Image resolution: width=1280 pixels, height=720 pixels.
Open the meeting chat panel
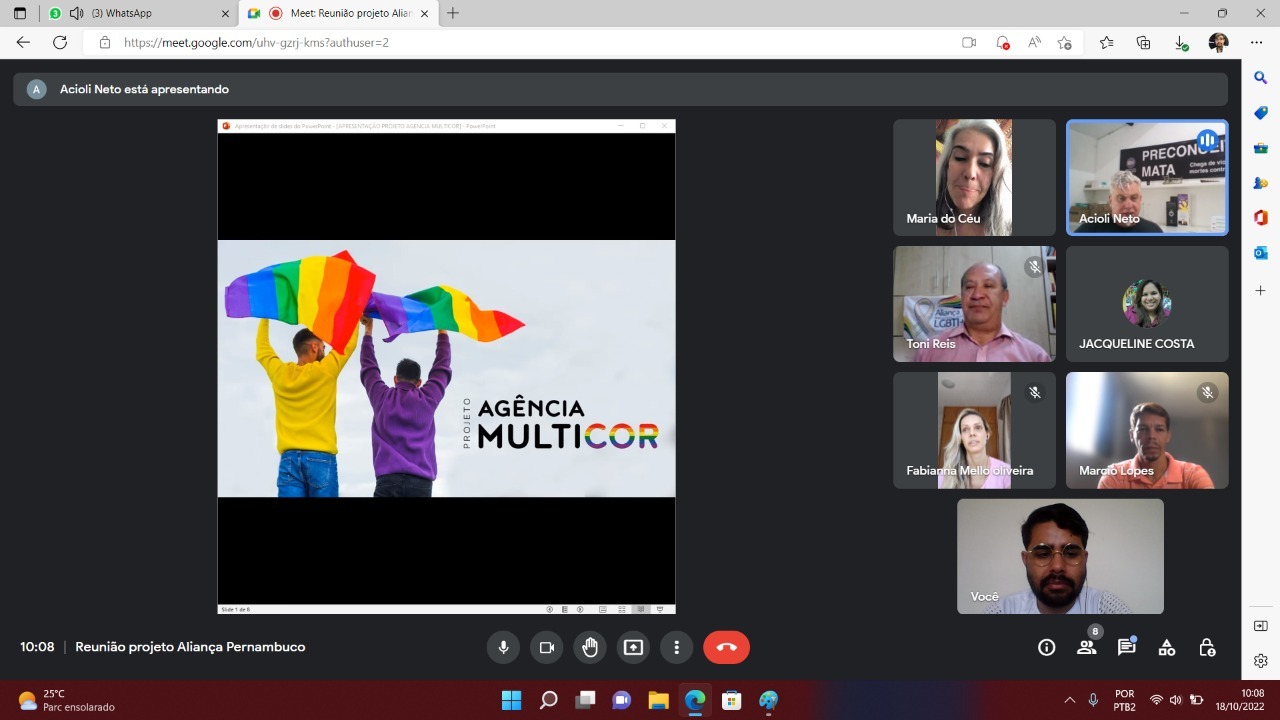click(1127, 647)
